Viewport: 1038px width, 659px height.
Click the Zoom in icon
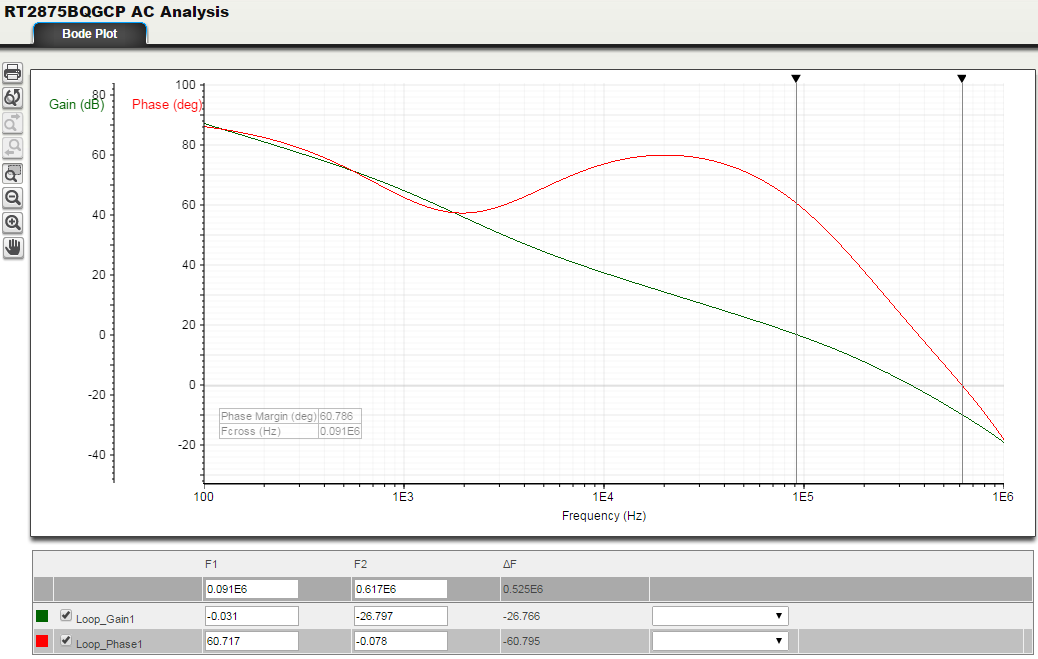pyautogui.click(x=13, y=223)
